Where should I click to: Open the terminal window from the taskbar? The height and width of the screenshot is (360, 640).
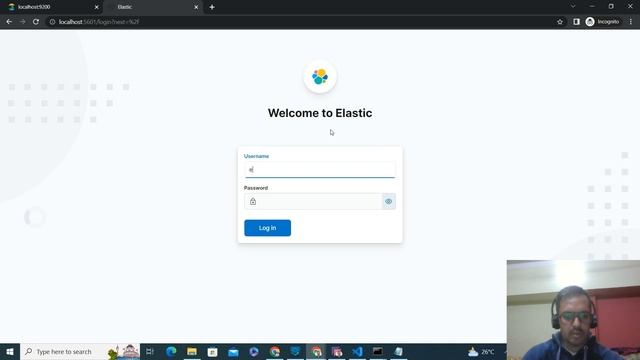[378, 351]
